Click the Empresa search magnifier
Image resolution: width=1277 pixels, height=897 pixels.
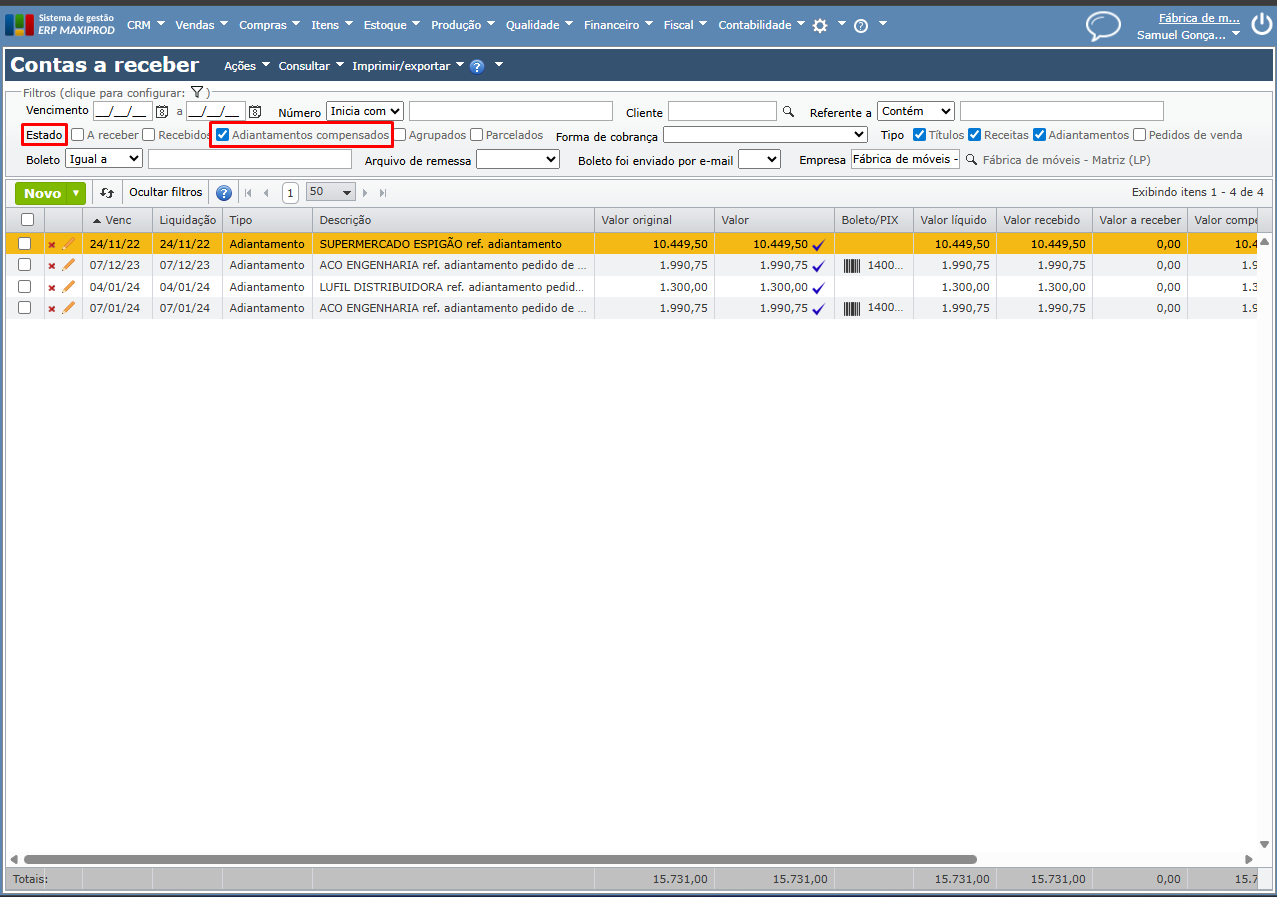point(971,159)
